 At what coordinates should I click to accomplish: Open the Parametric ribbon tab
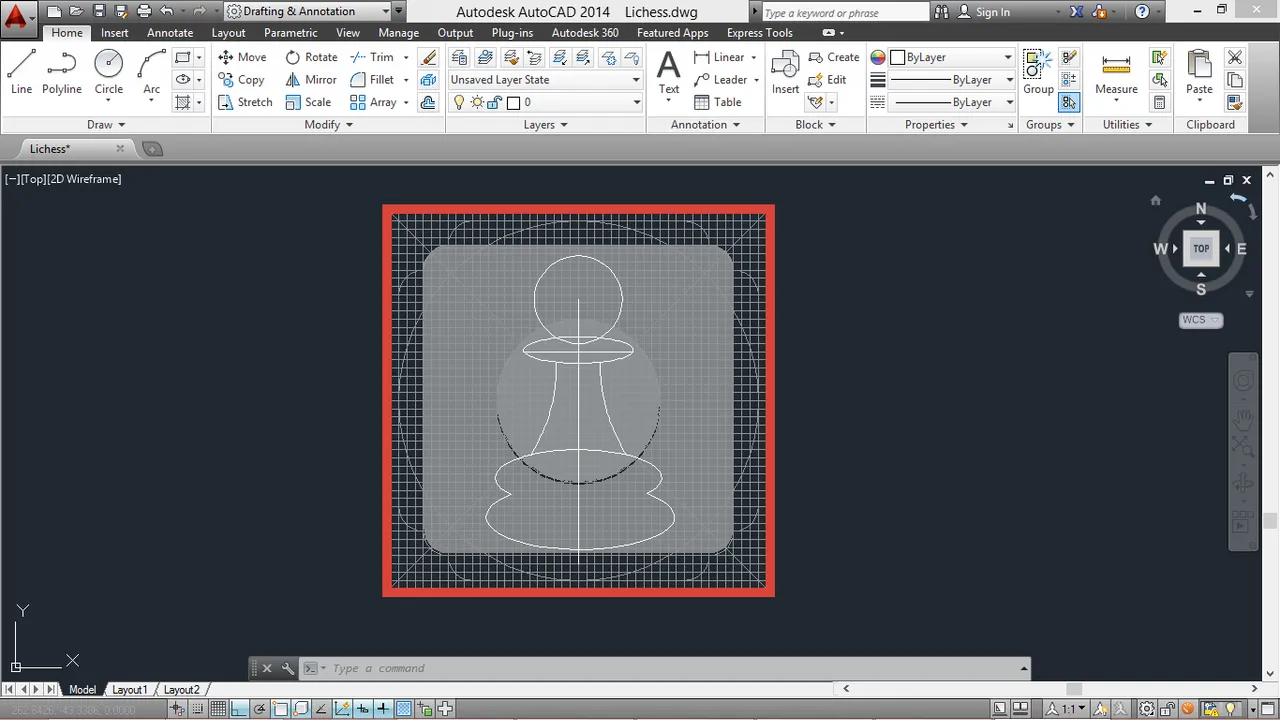pyautogui.click(x=291, y=33)
